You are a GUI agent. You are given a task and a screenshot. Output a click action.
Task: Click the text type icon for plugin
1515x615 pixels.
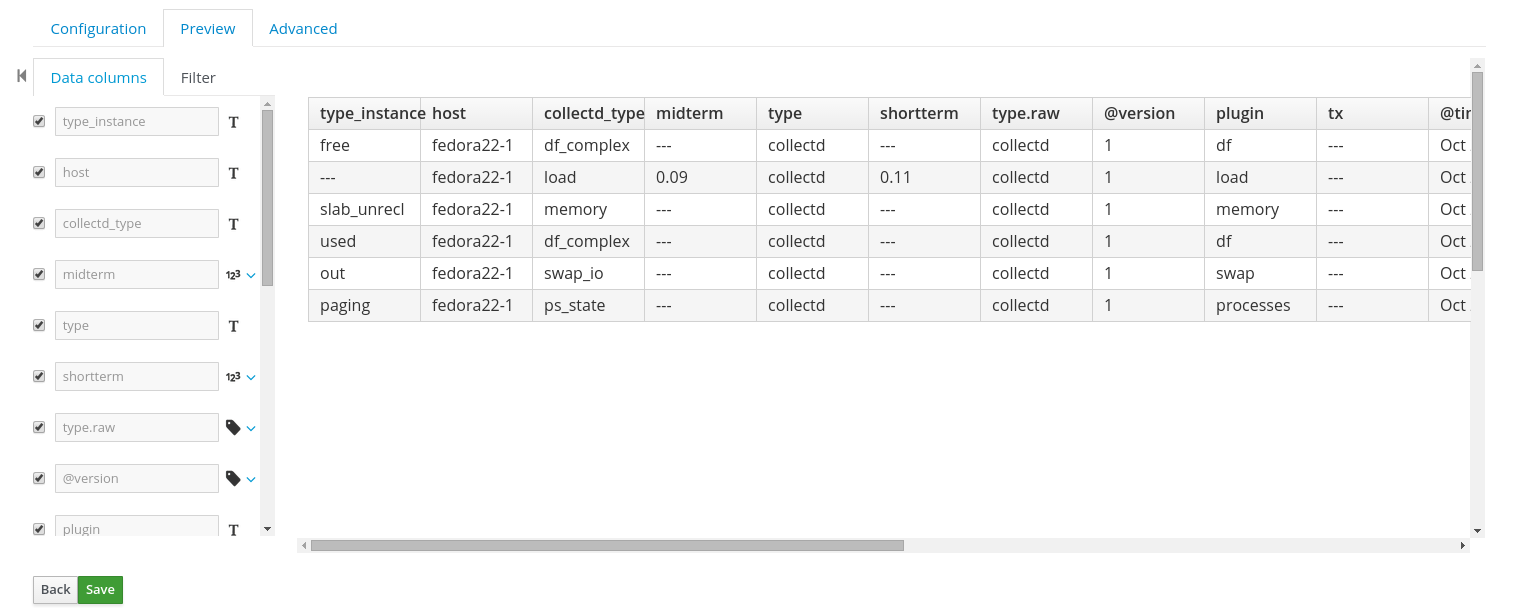click(233, 529)
